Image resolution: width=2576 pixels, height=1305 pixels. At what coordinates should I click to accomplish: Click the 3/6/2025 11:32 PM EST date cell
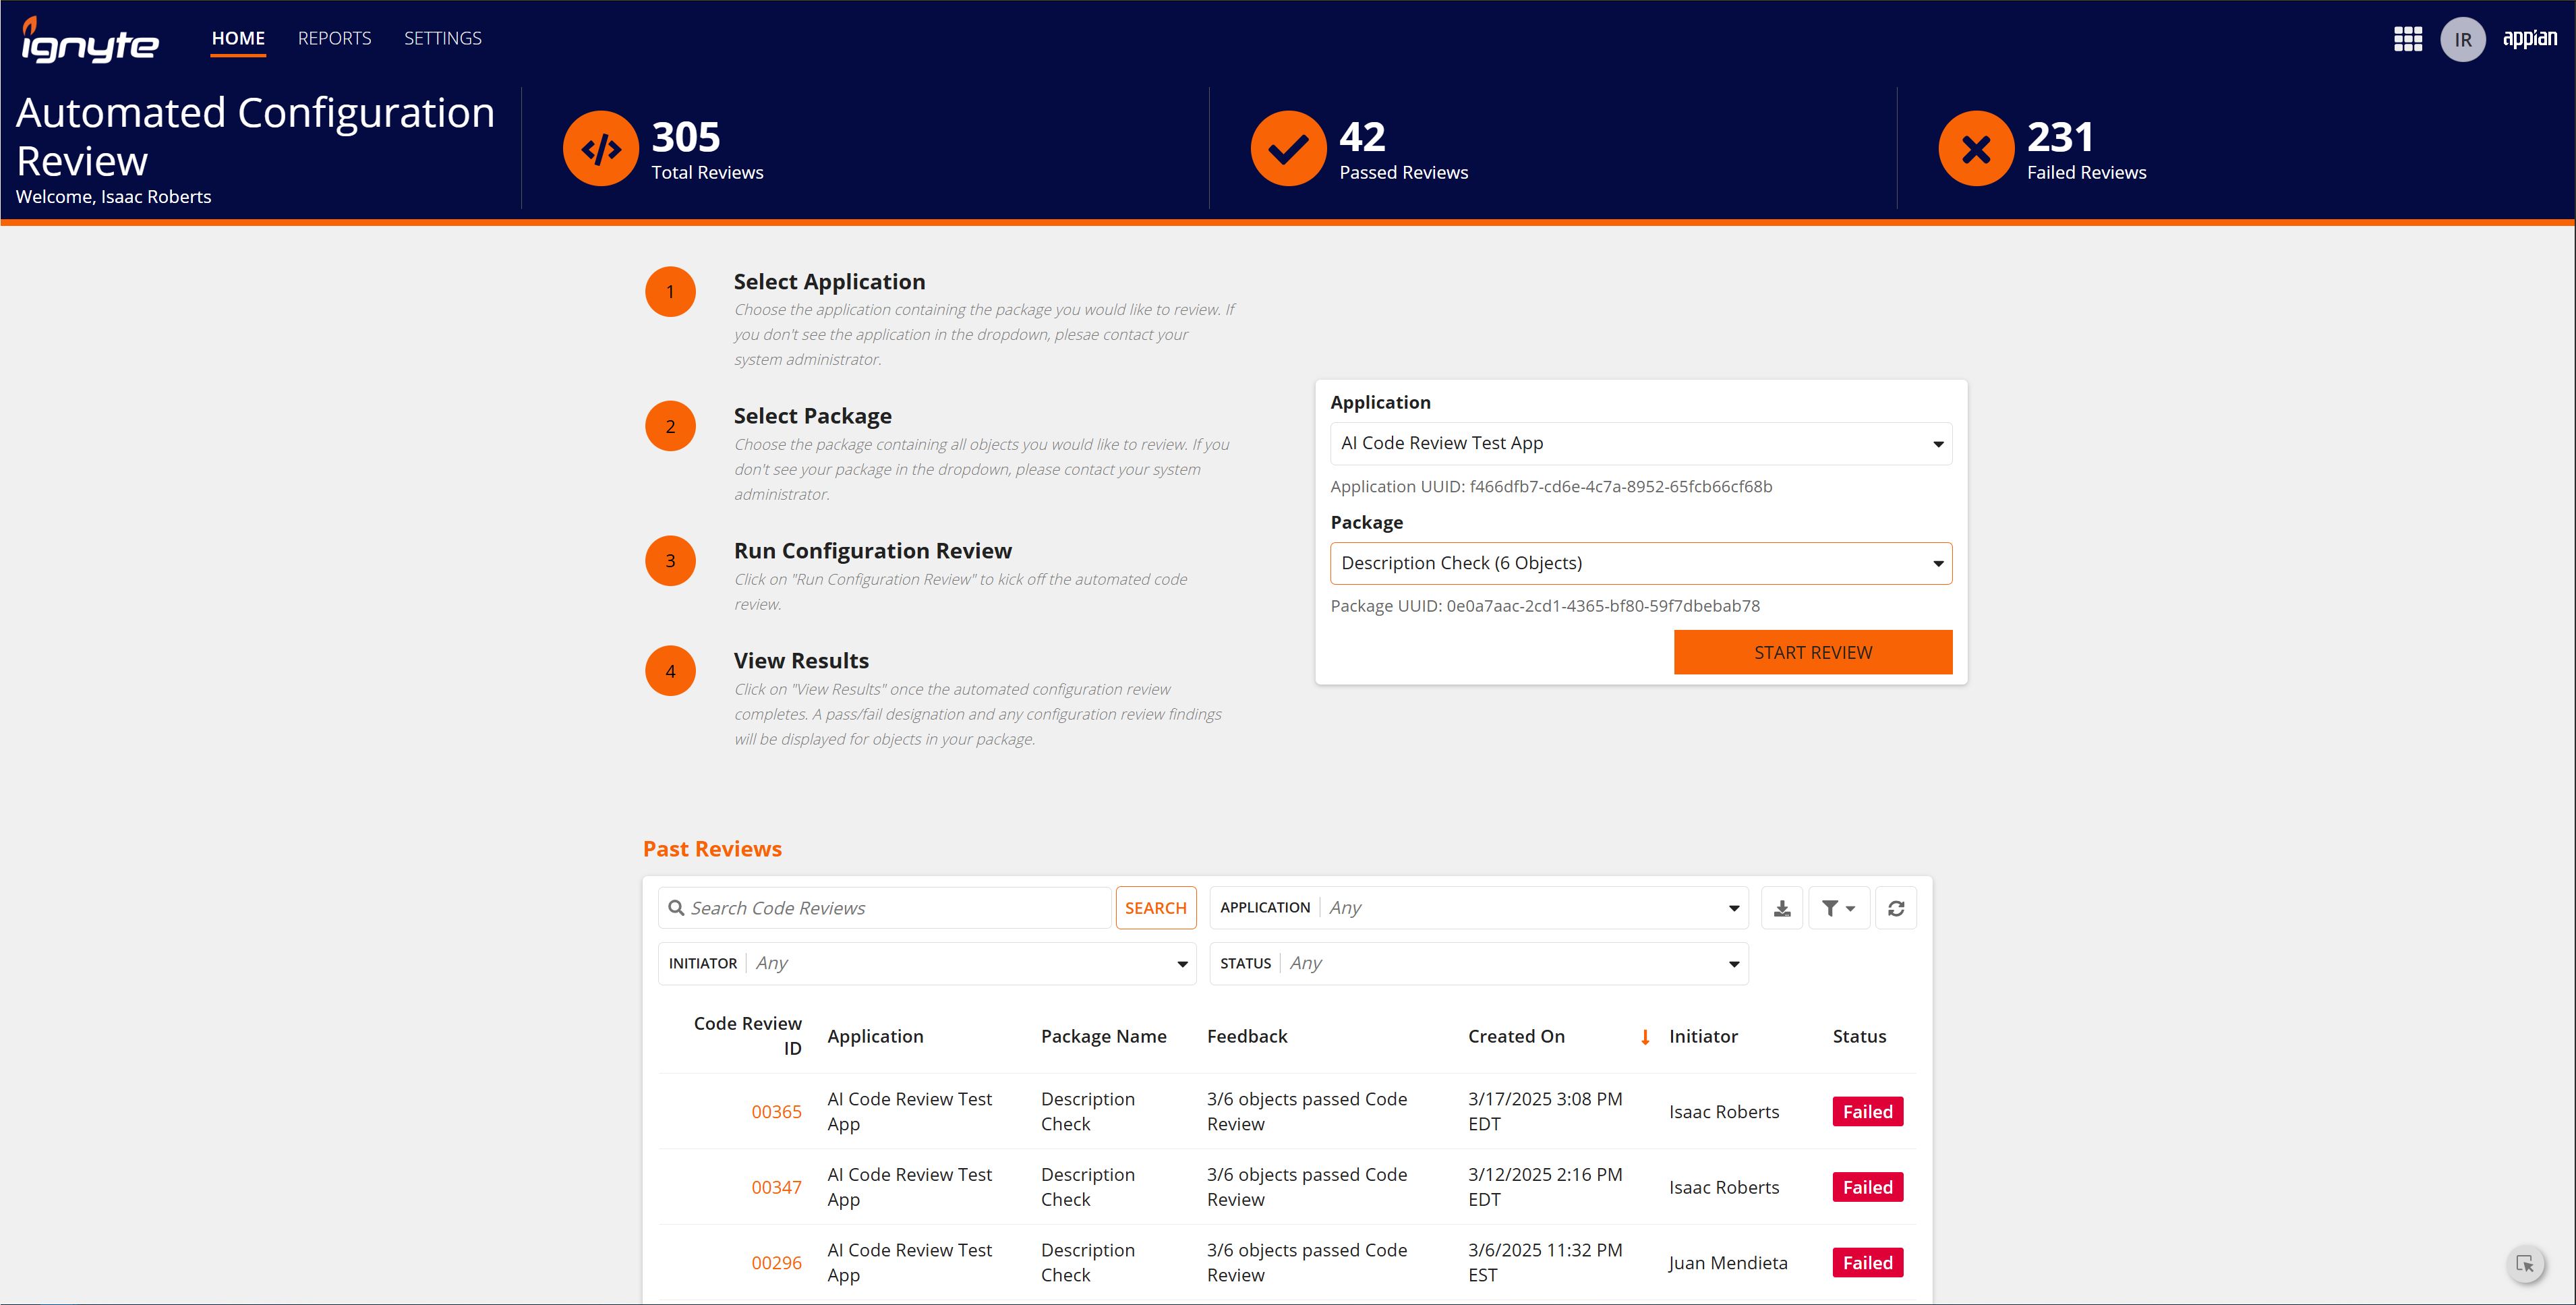pyautogui.click(x=1545, y=1262)
